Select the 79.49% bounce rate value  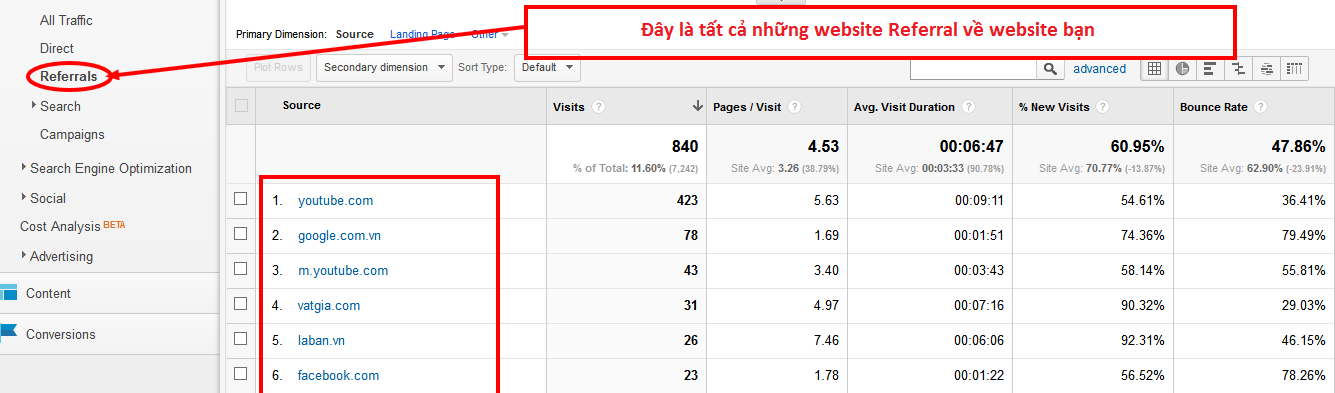click(1305, 236)
